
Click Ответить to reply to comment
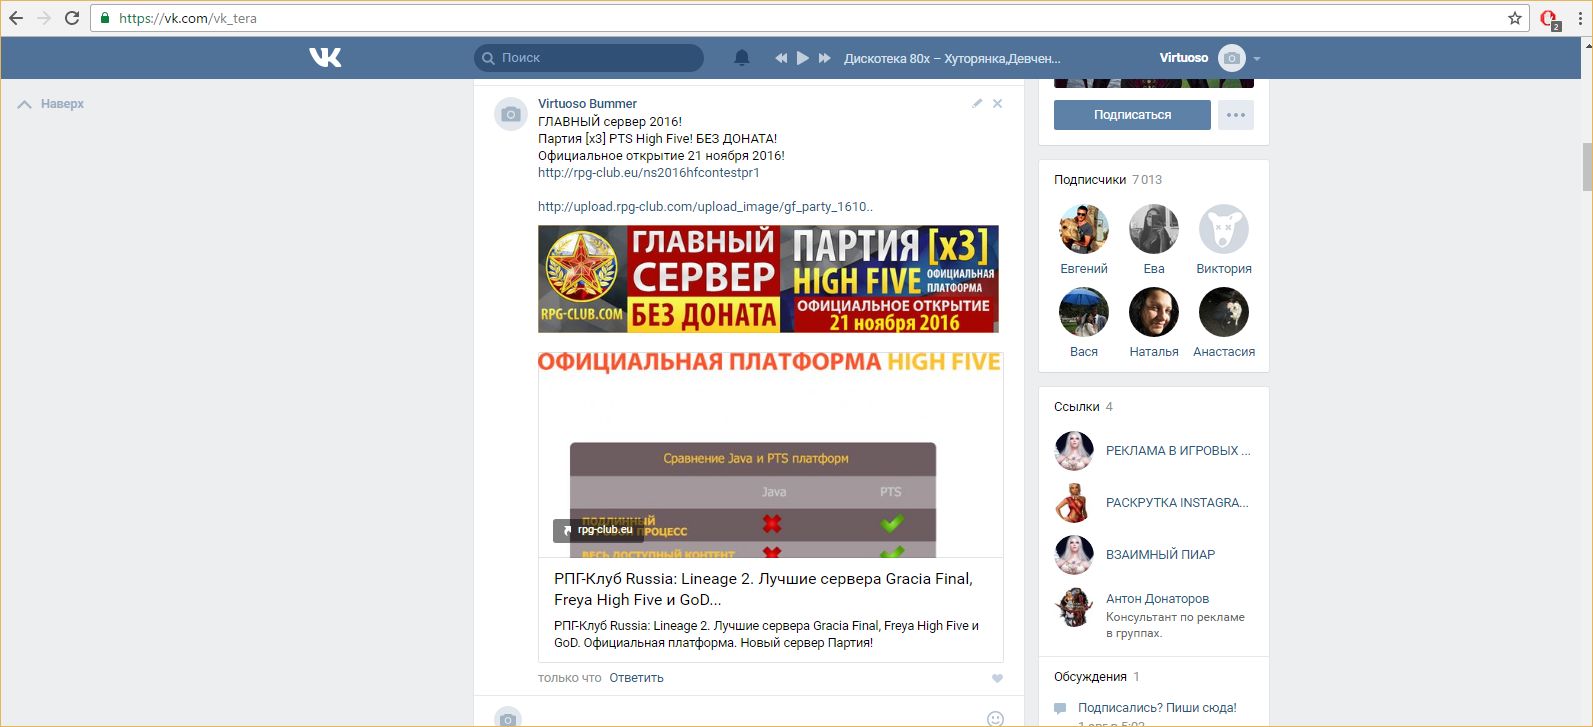[636, 678]
